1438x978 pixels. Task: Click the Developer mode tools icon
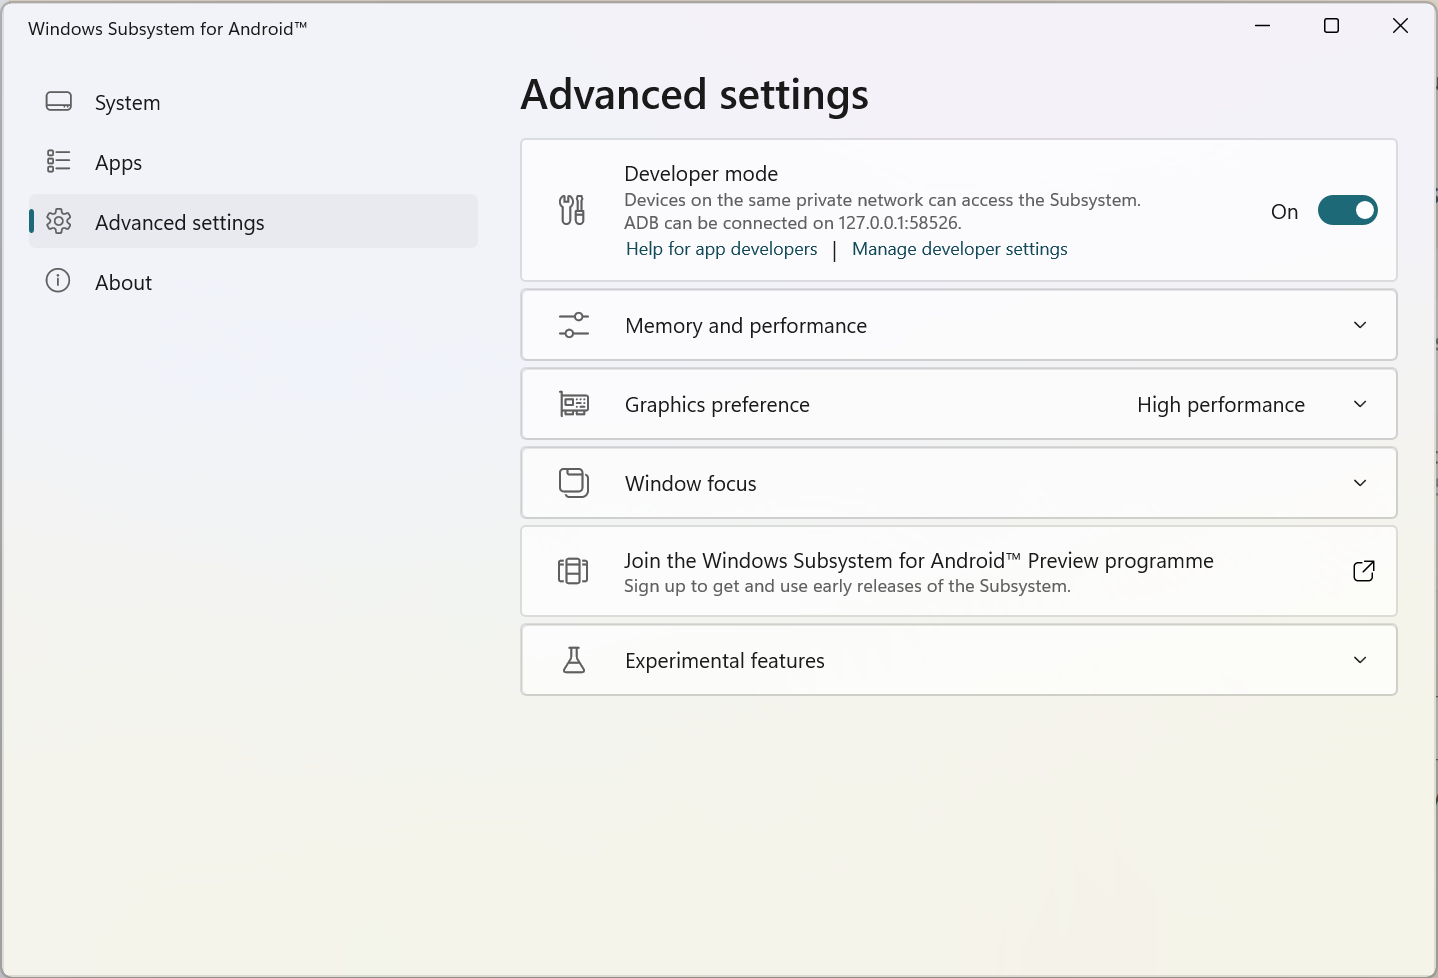click(x=572, y=210)
